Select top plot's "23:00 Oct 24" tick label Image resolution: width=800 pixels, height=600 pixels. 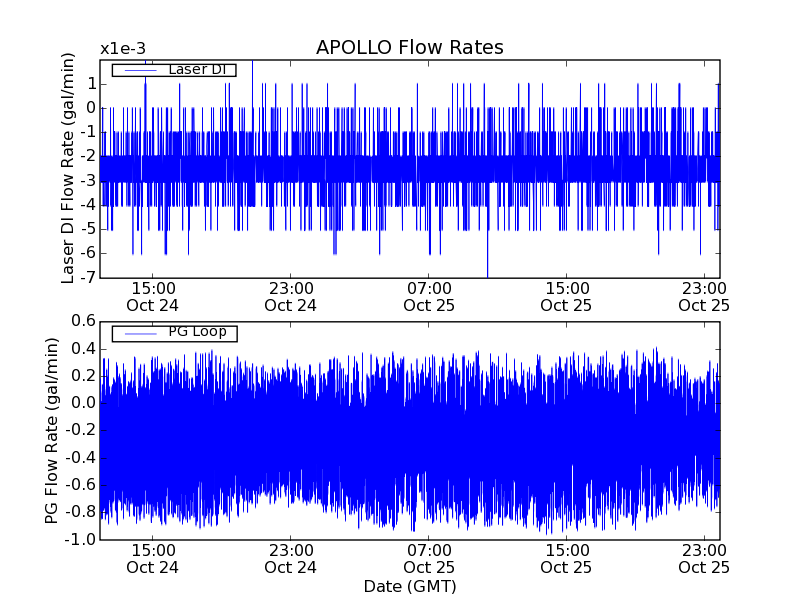point(291,296)
